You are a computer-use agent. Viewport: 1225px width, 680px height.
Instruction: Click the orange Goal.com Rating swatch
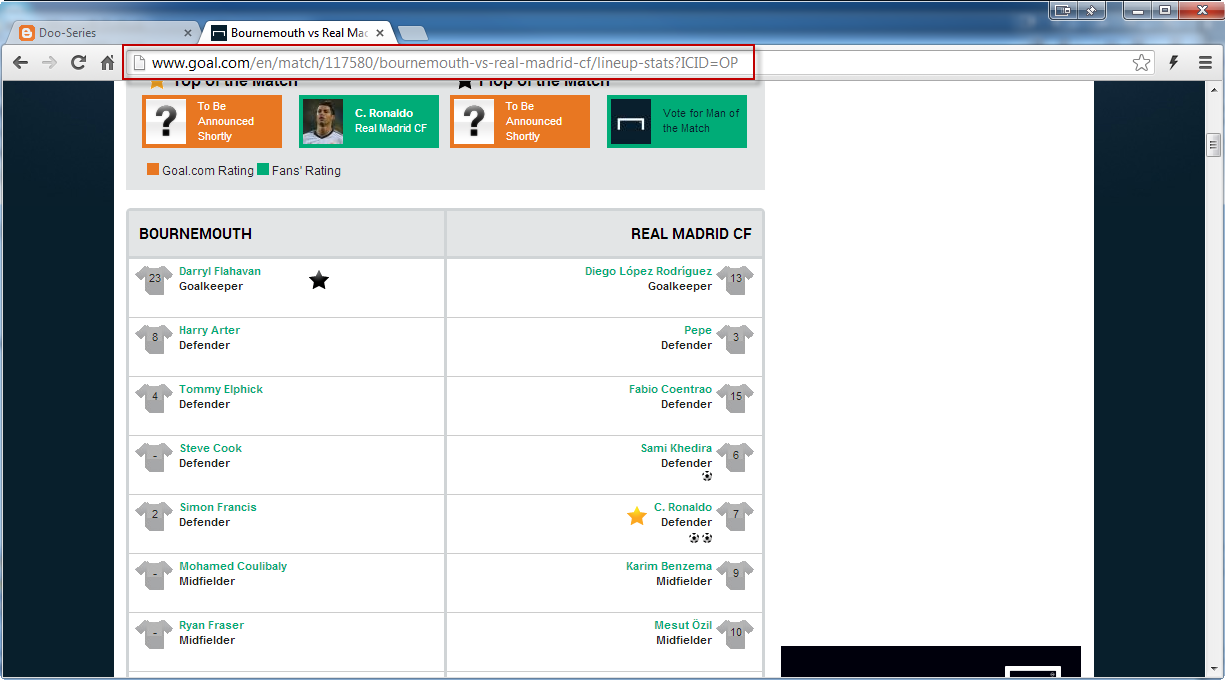pos(153,170)
